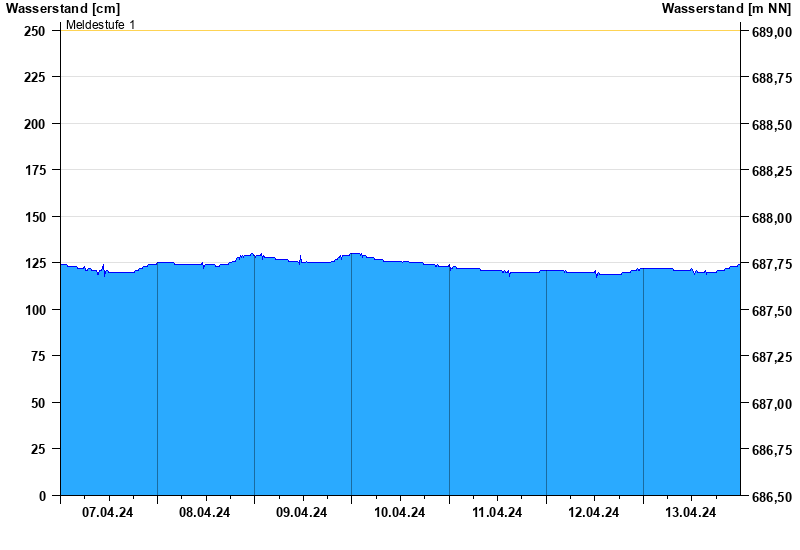Select the 687,75 right axis value
This screenshot has height=550, width=800.
click(771, 265)
